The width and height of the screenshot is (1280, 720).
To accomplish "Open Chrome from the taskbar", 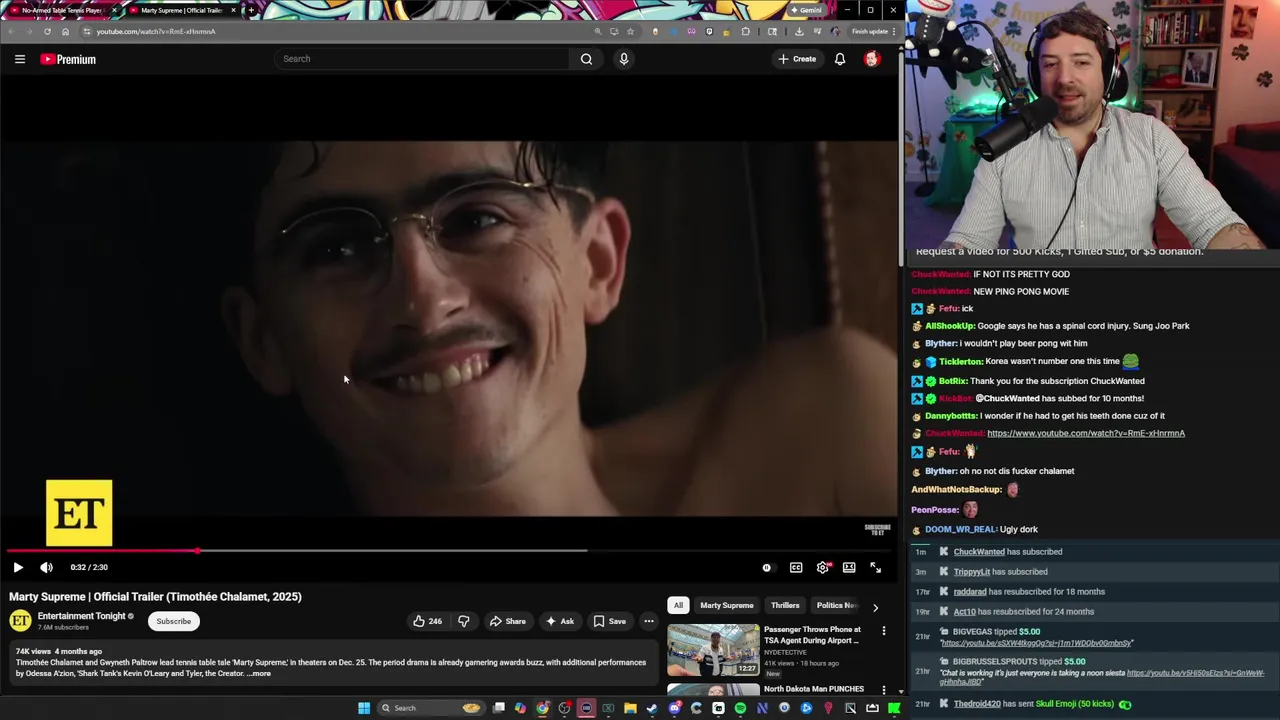I will coord(542,708).
